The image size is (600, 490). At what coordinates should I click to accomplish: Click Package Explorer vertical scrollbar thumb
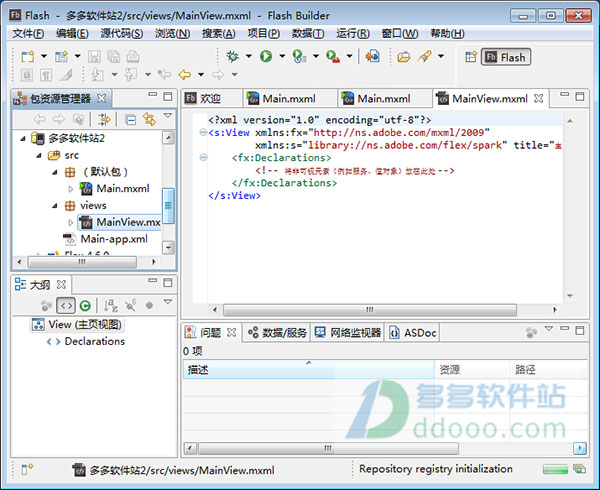point(168,206)
